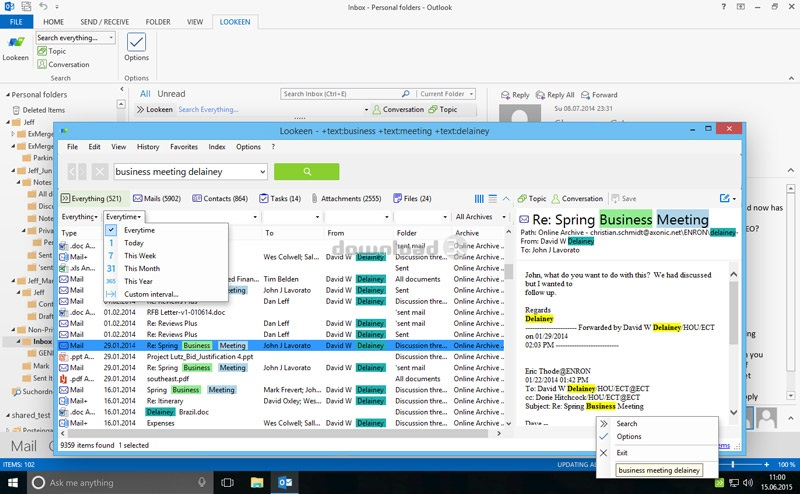Click the clear search X button
This screenshot has height=494, width=800.
click(x=99, y=171)
